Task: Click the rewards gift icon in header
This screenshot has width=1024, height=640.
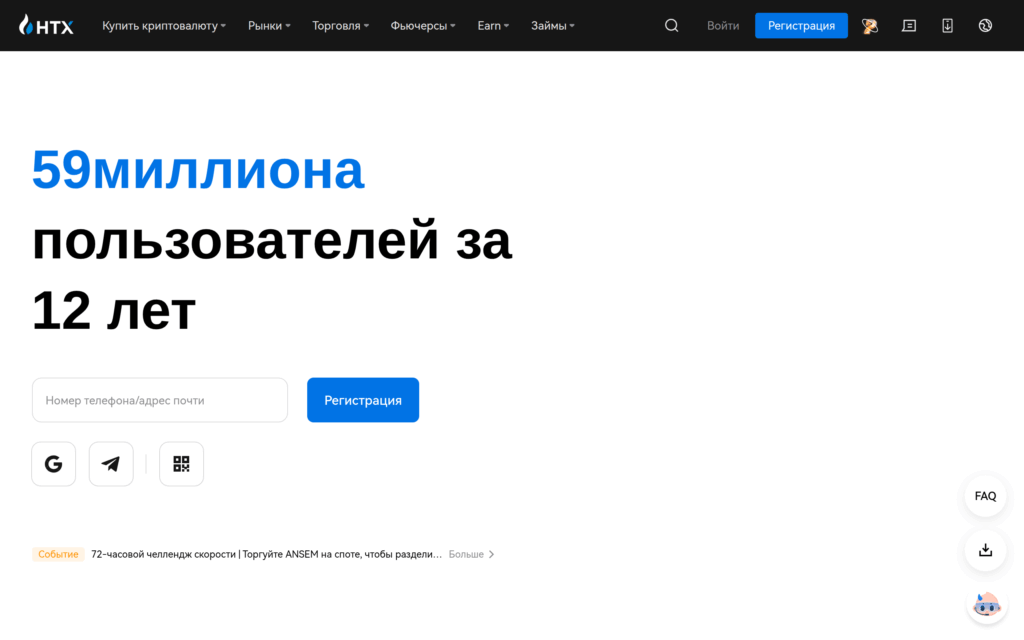Action: coord(869,25)
